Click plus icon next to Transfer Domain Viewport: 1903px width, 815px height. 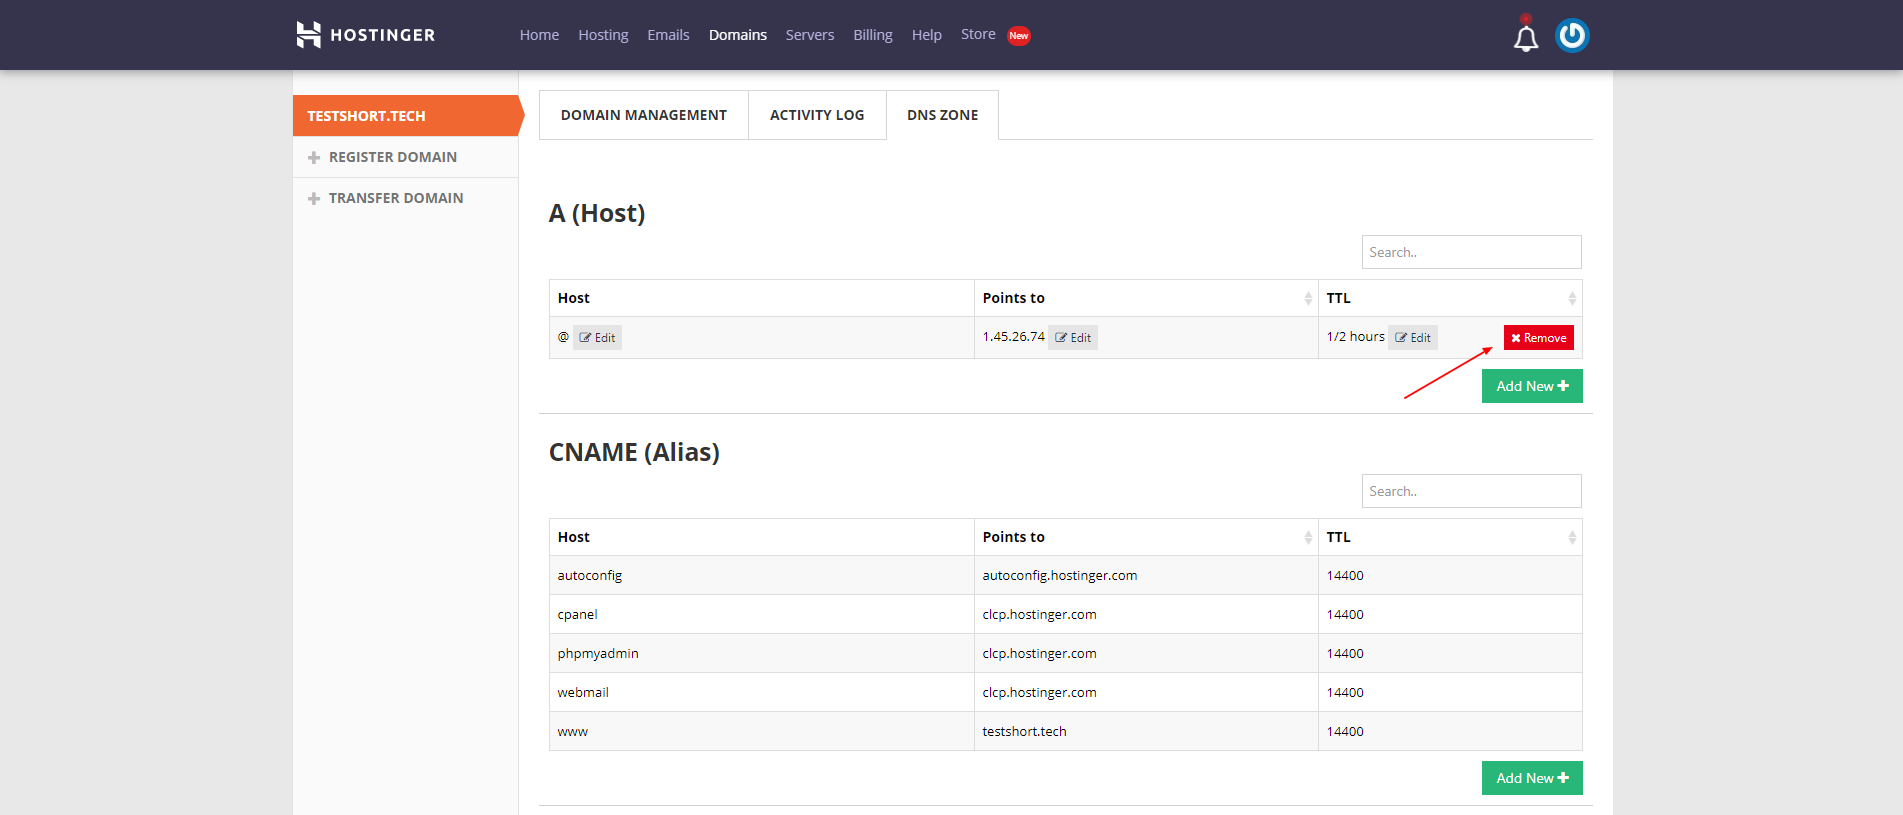click(x=314, y=199)
